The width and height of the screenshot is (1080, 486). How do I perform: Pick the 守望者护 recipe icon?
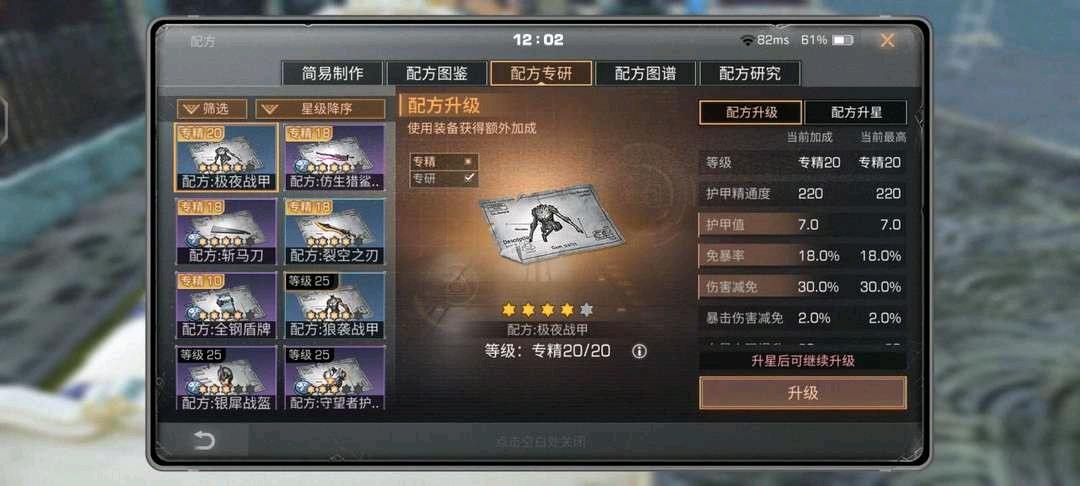[x=335, y=379]
